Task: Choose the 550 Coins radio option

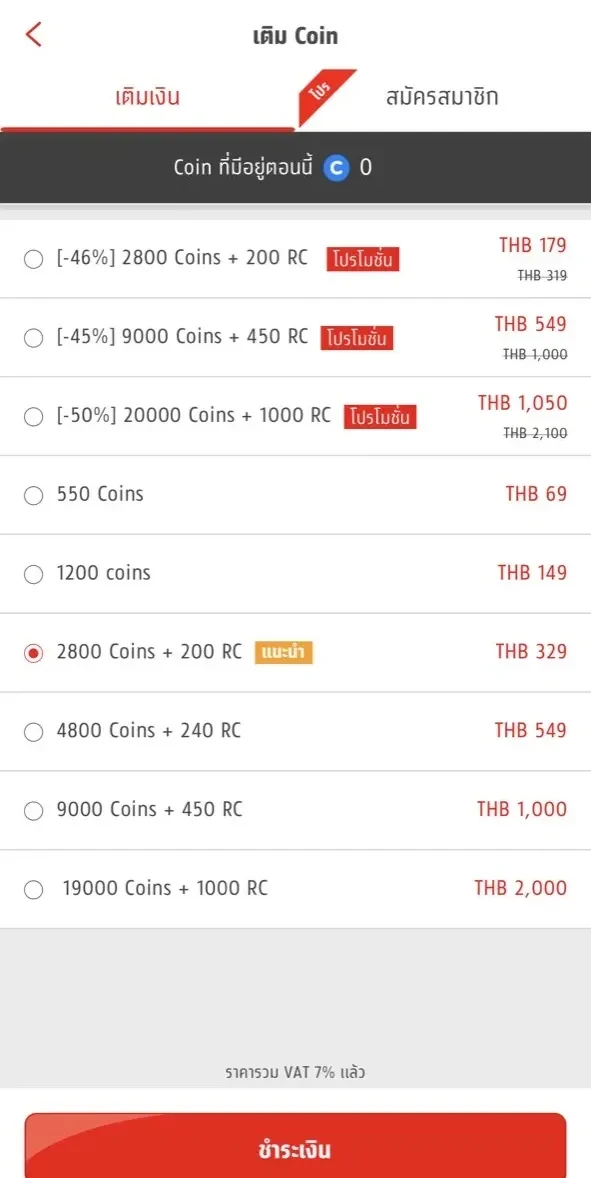Action: pos(33,496)
